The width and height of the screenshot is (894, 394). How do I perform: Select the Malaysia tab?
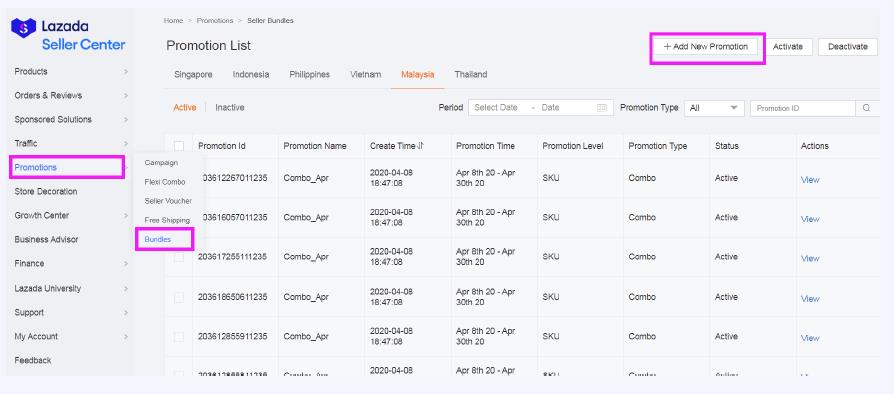tap(417, 75)
